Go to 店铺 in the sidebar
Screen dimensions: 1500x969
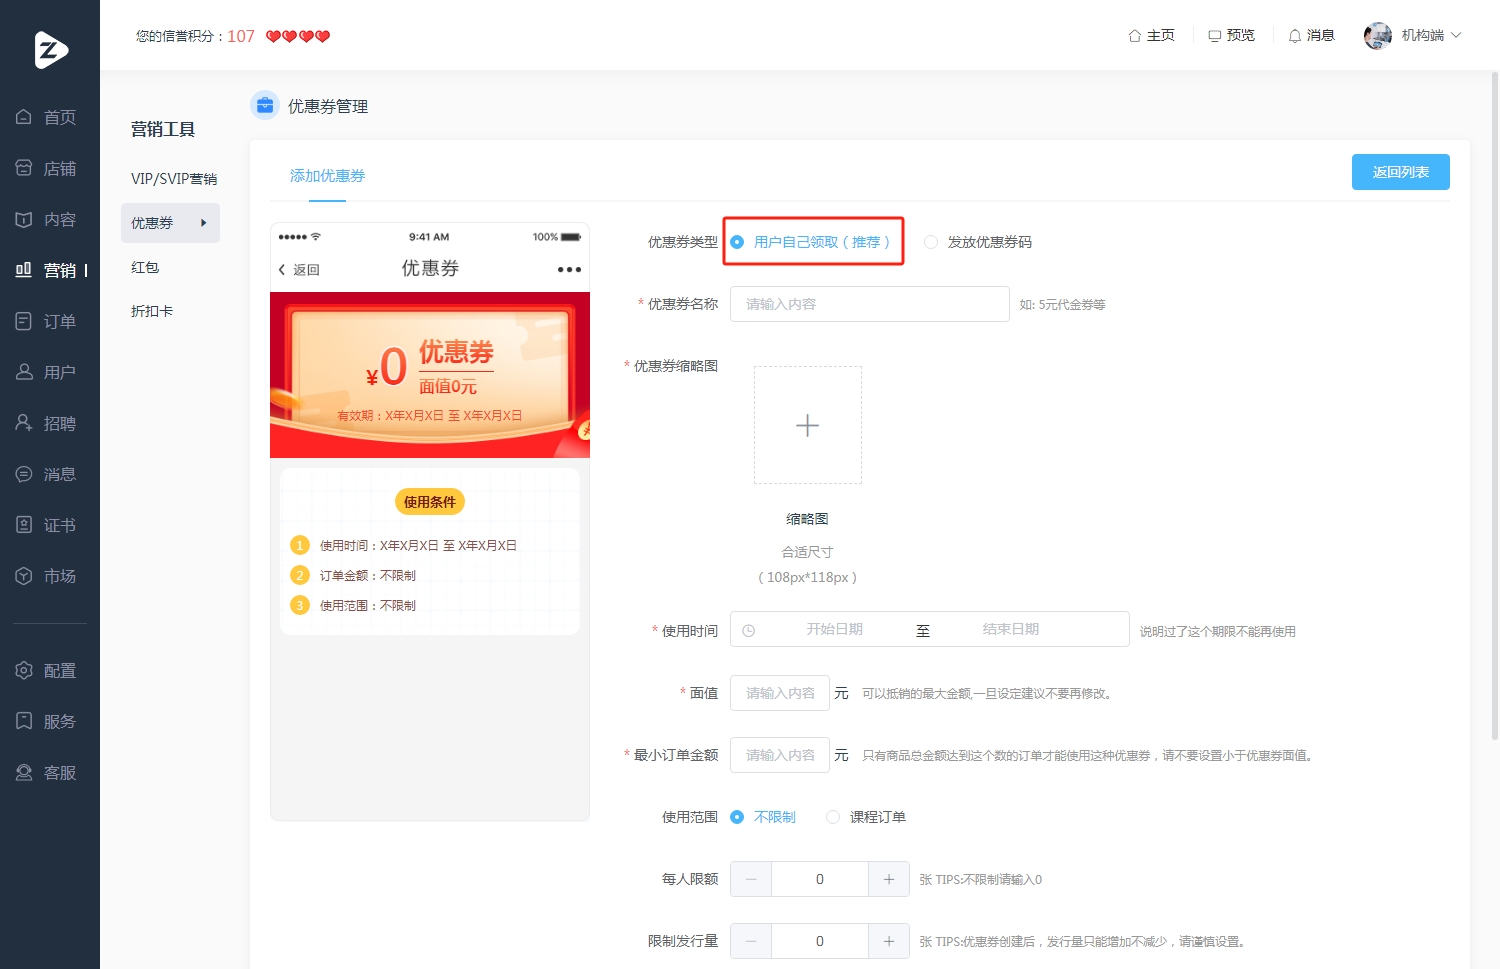click(46, 168)
